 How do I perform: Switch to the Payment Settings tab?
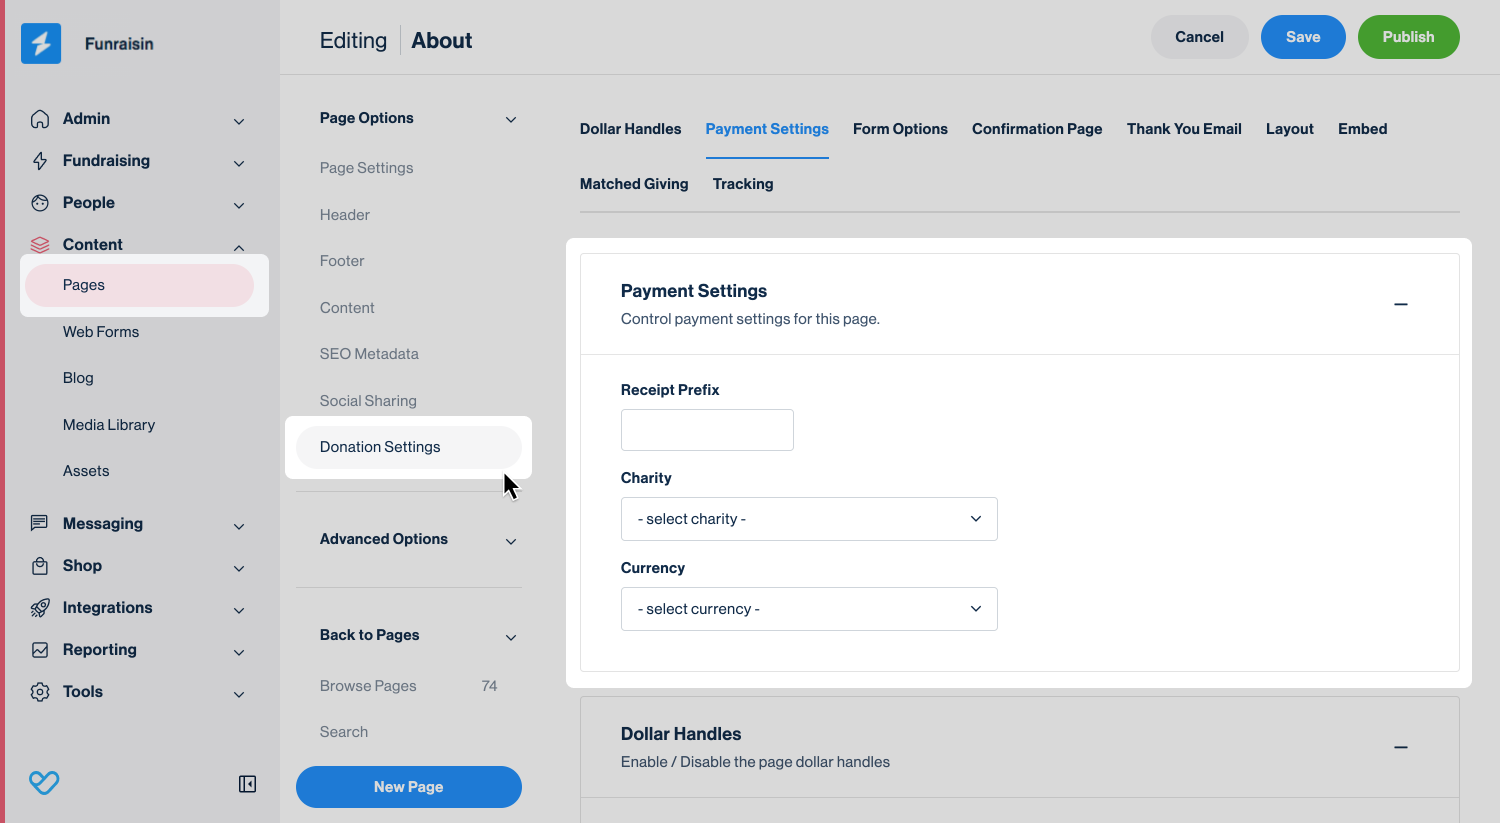point(767,129)
